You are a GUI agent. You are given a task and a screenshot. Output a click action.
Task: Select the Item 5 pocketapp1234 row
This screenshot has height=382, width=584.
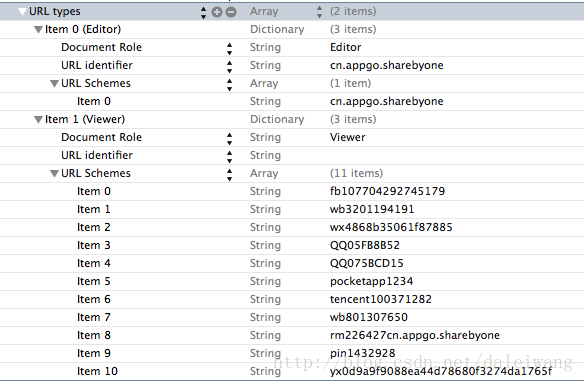pos(292,281)
